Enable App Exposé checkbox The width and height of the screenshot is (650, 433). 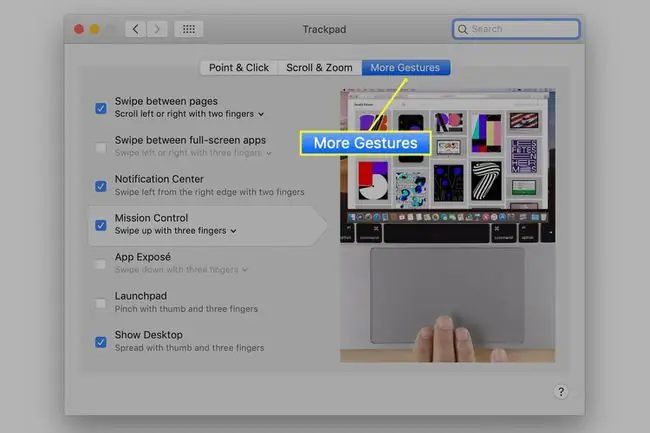pos(101,264)
